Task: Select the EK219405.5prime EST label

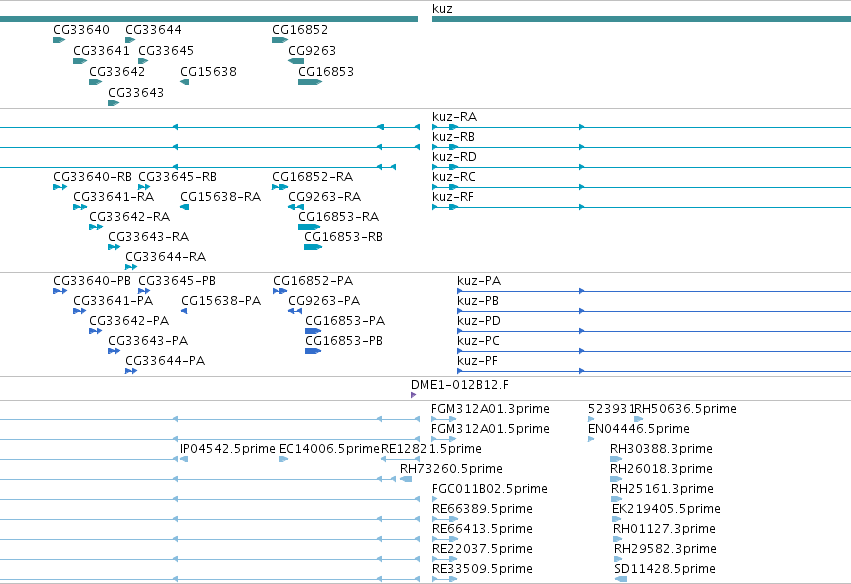Action: [x=666, y=509]
